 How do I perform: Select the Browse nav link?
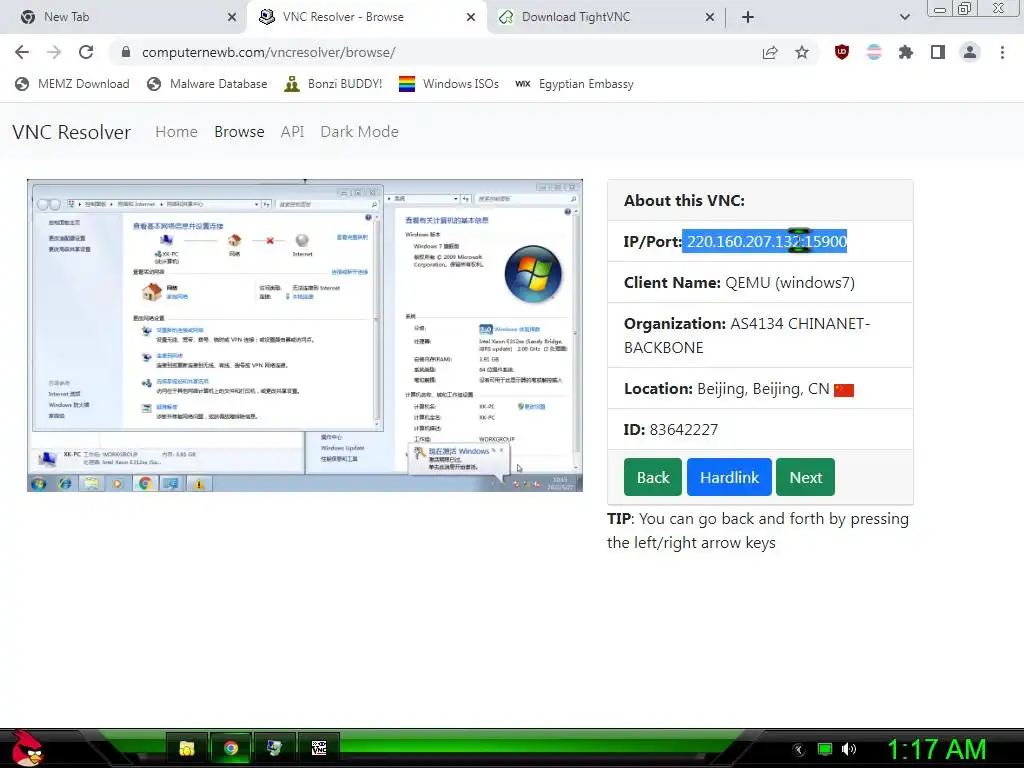pos(239,132)
